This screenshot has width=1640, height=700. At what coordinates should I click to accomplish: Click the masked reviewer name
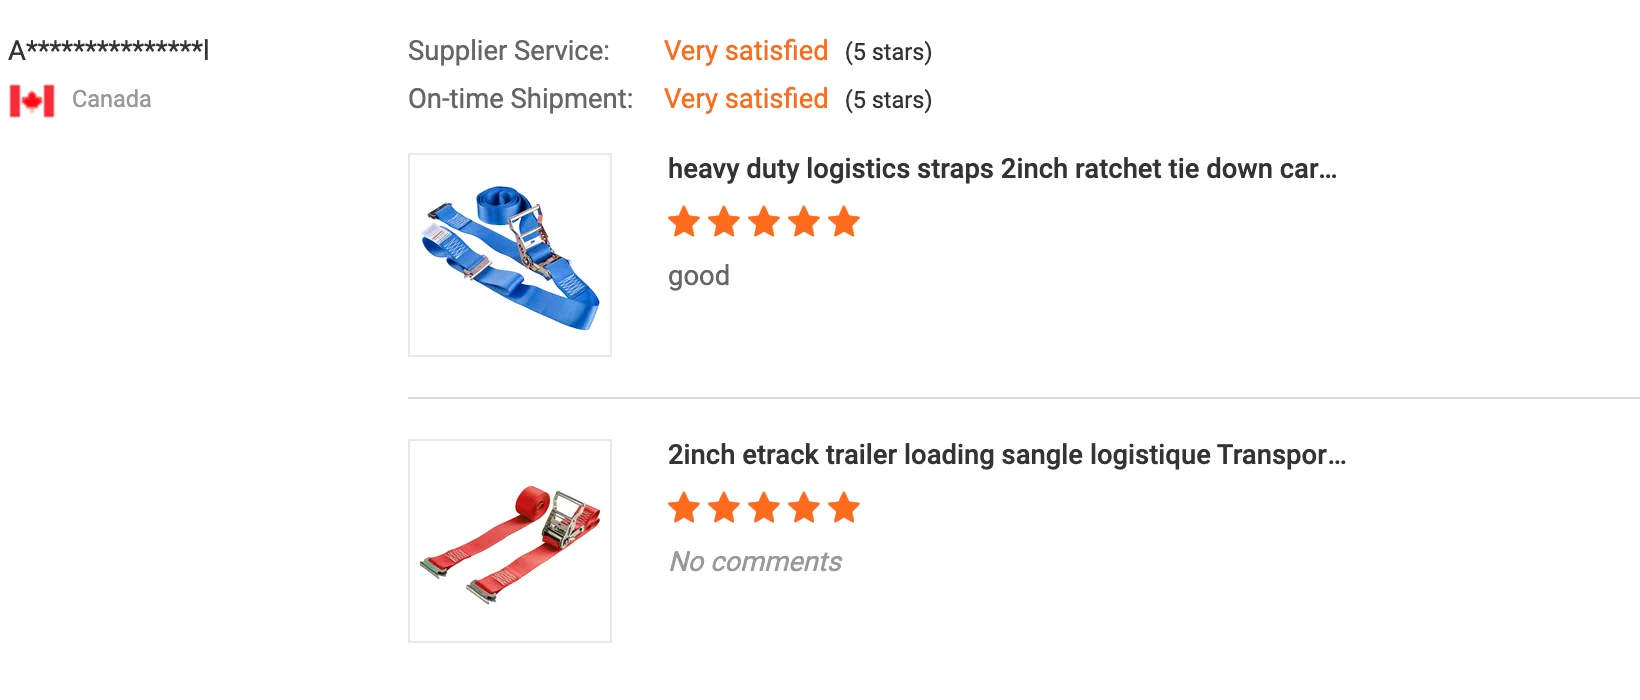pyautogui.click(x=108, y=50)
